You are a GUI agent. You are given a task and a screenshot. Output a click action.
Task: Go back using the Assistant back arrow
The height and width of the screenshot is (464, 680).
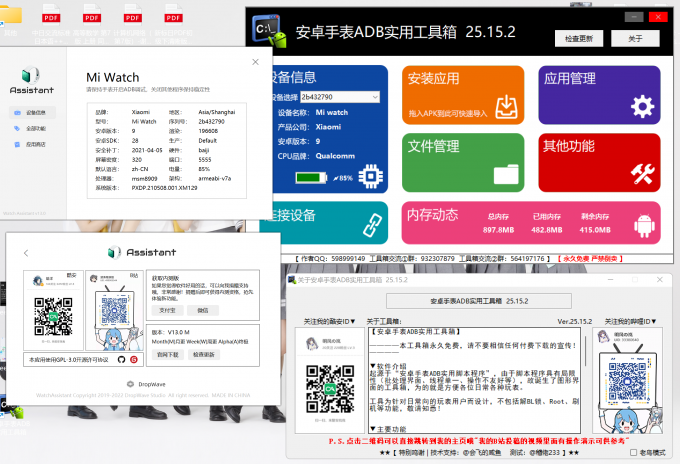[26, 253]
